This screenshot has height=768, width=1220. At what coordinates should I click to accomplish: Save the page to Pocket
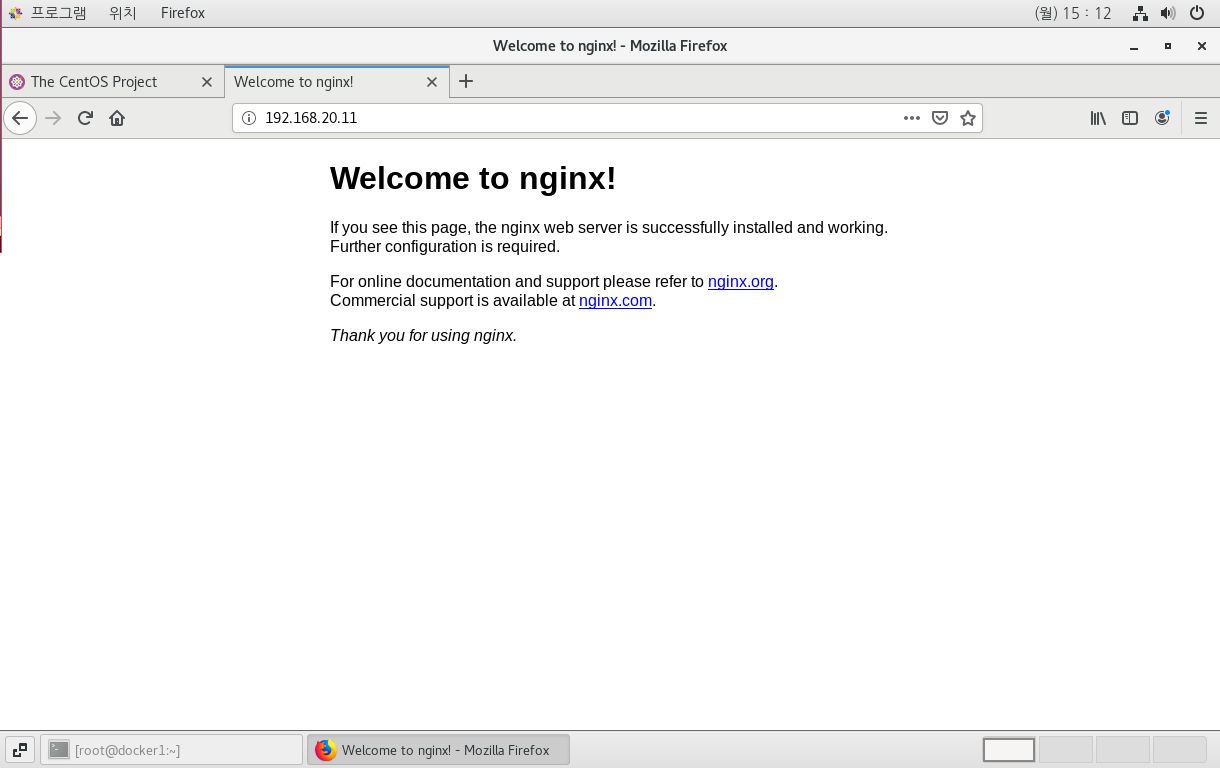pyautogui.click(x=940, y=118)
